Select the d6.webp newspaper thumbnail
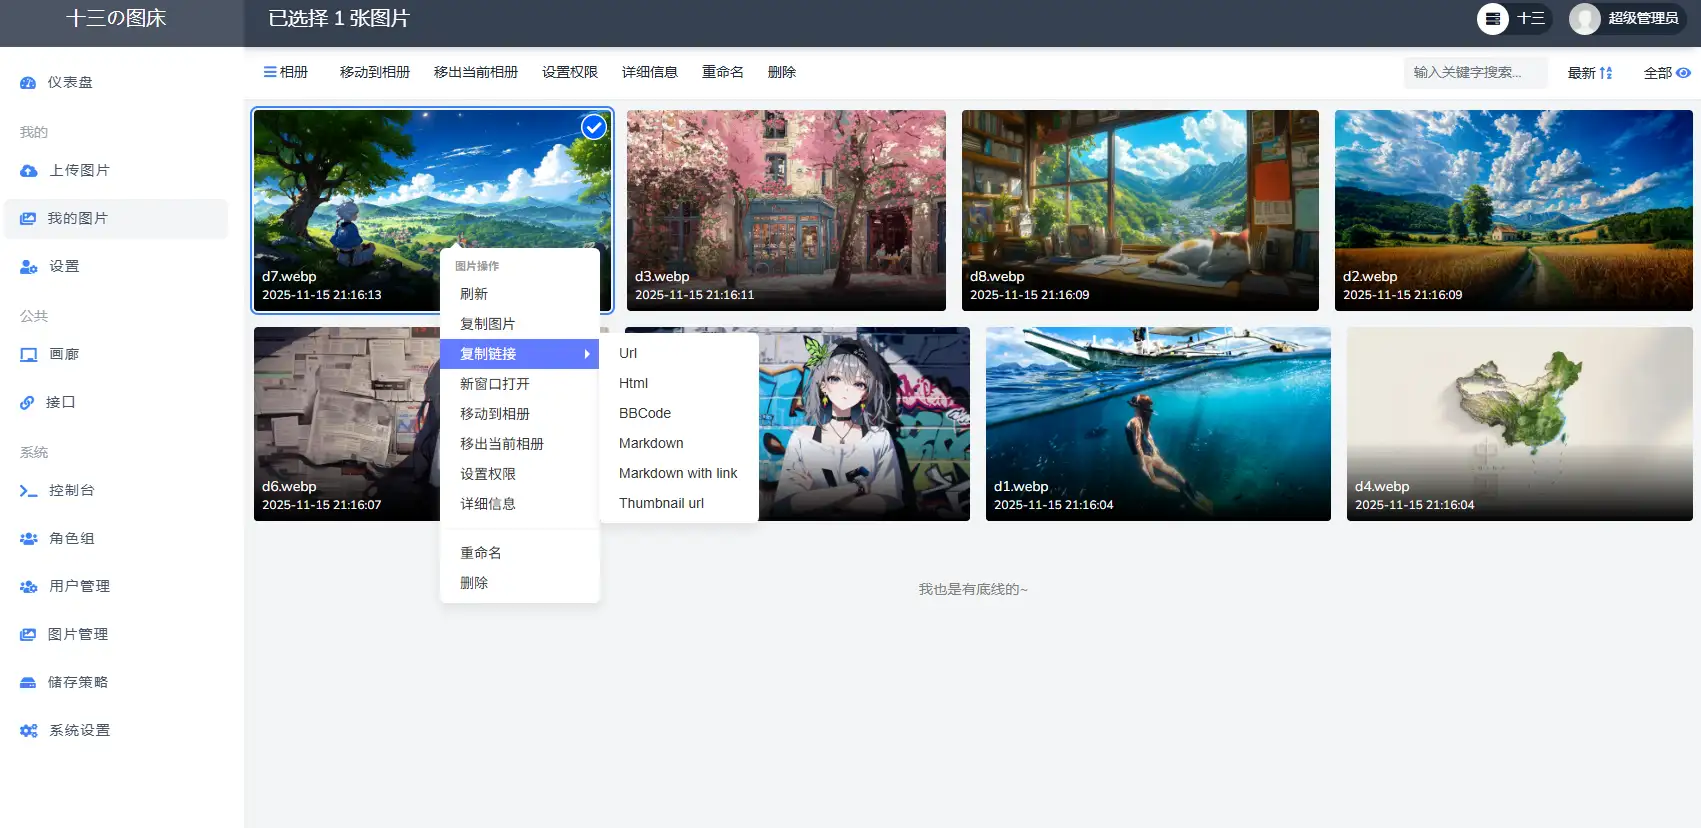The height and width of the screenshot is (828, 1701). [x=346, y=424]
